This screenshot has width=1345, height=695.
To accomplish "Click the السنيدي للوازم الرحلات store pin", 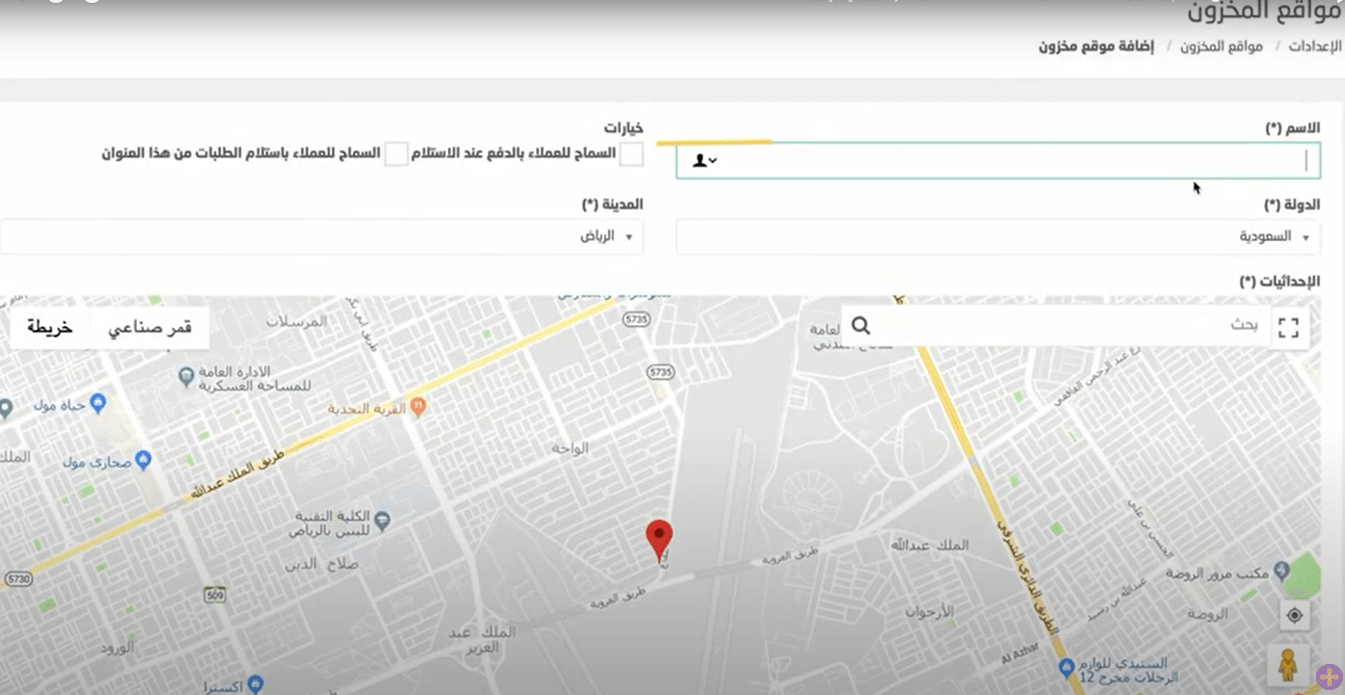I will point(1067,667).
